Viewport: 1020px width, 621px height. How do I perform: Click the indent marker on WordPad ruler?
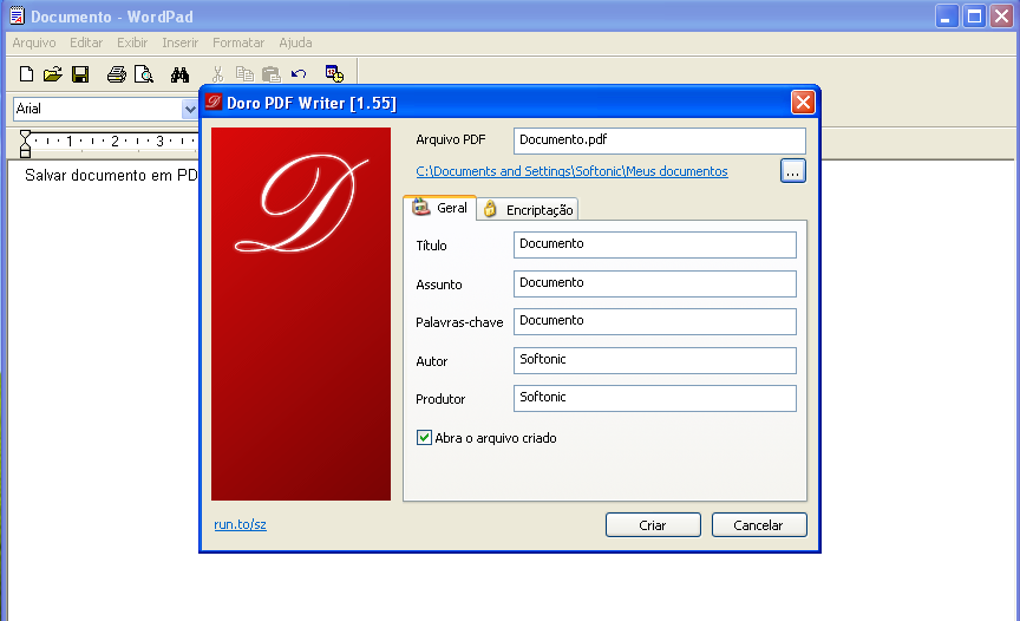click(25, 144)
